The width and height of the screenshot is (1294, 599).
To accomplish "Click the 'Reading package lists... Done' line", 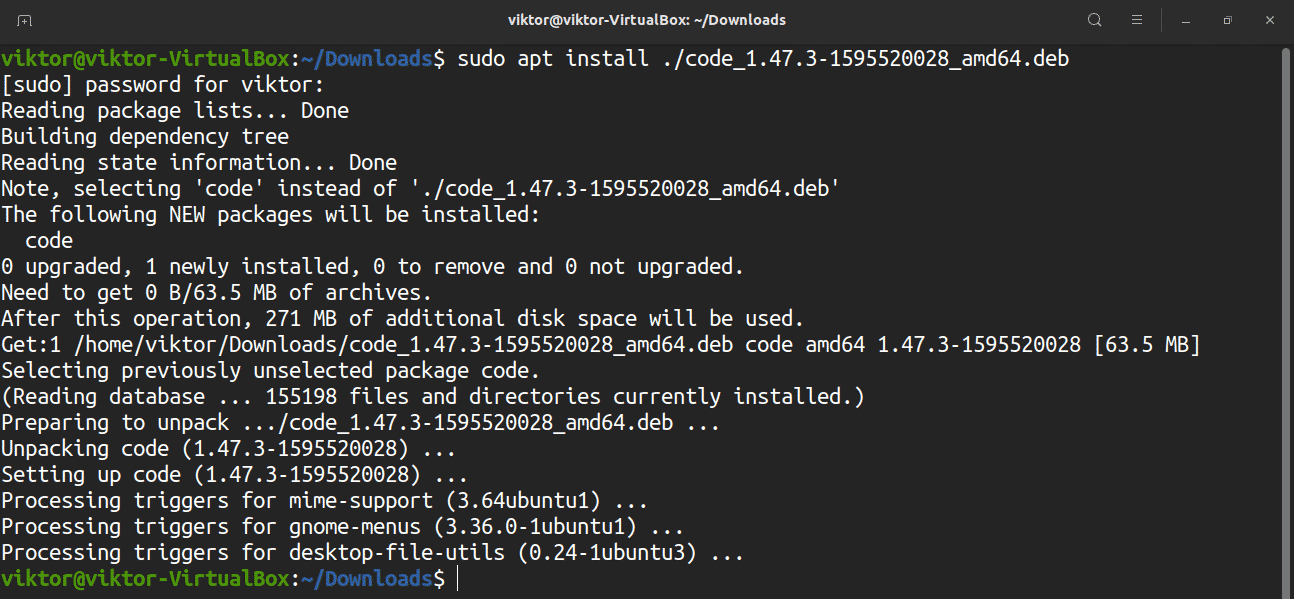I will pos(175,111).
